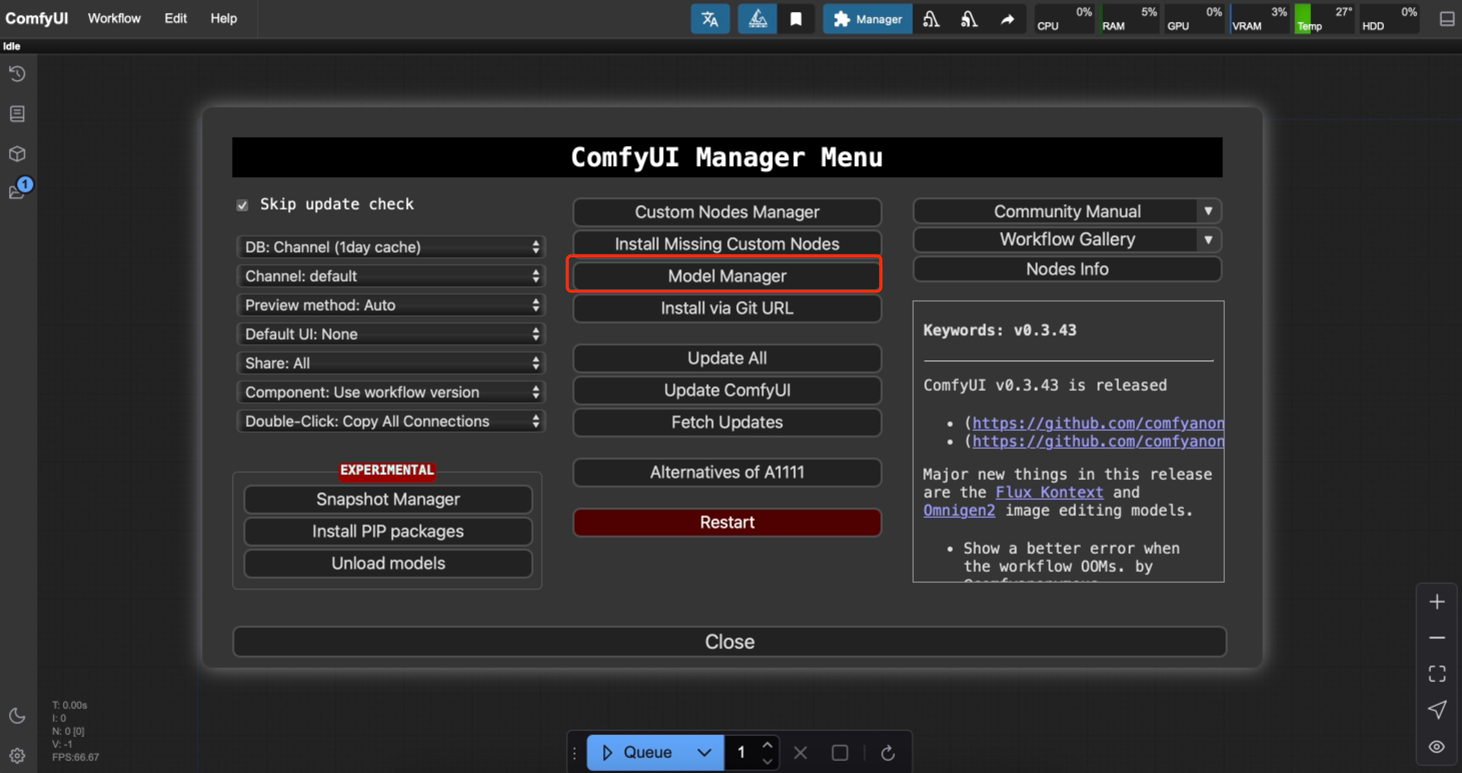This screenshot has height=773, width=1462.
Task: Click the paper-plane select mode icon
Action: (x=1437, y=710)
